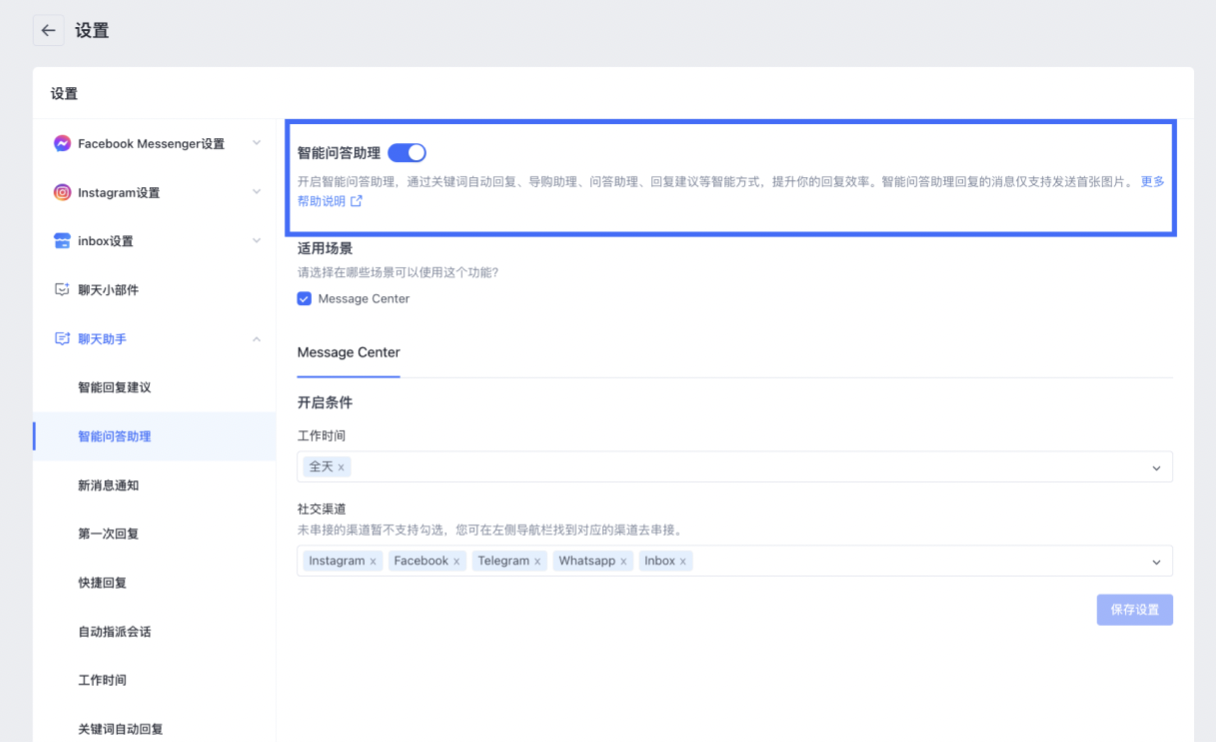Turn off the 智能问答助理 toggle
Screen dimensions: 1216x742
pyautogui.click(x=408, y=151)
